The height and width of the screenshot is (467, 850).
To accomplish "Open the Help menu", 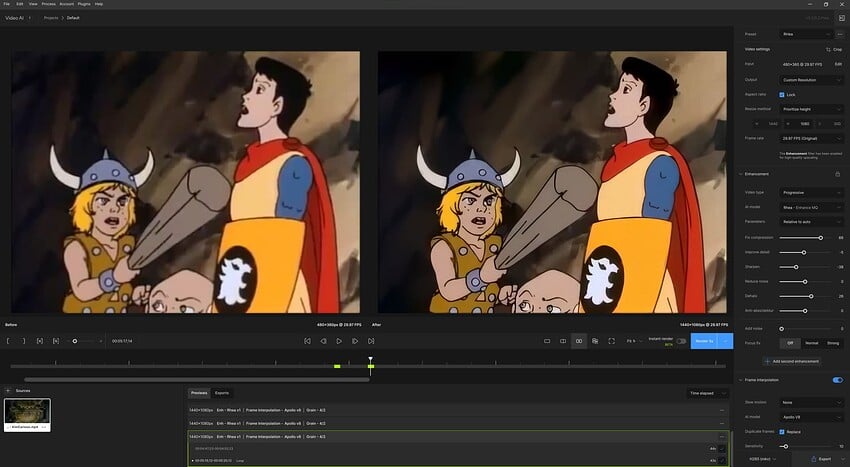I will pos(99,4).
